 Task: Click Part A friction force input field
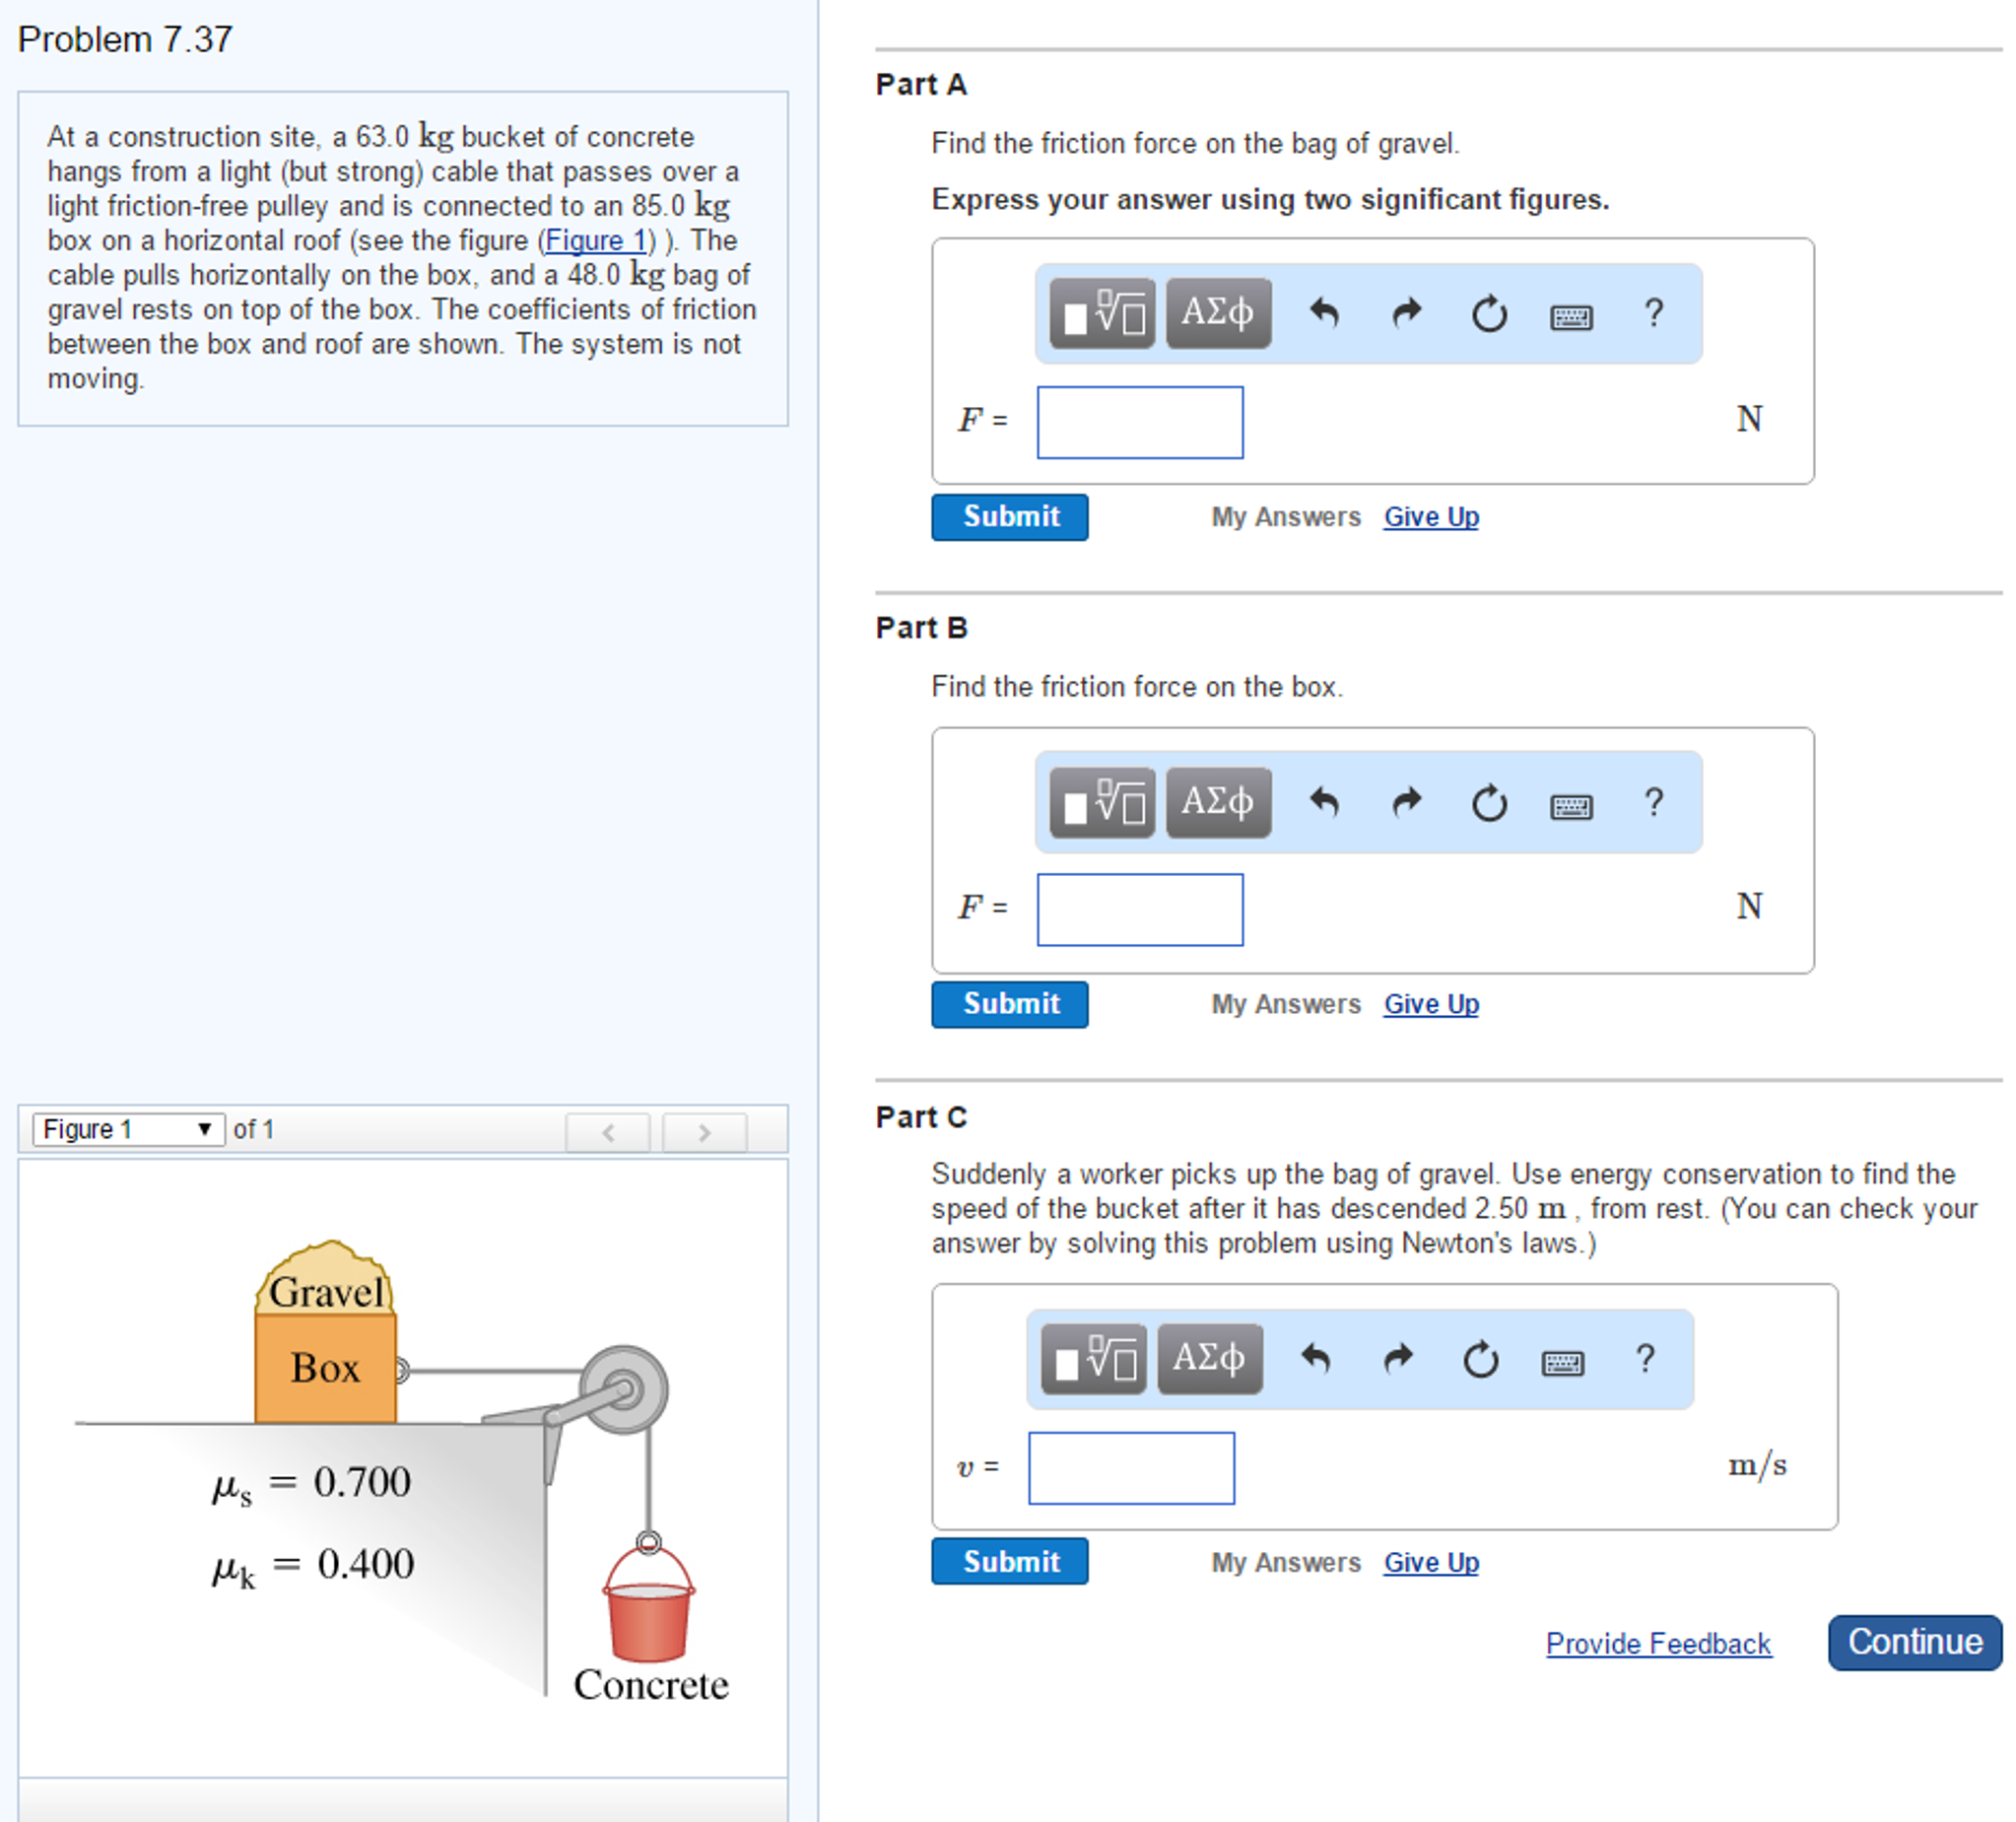tap(1139, 423)
